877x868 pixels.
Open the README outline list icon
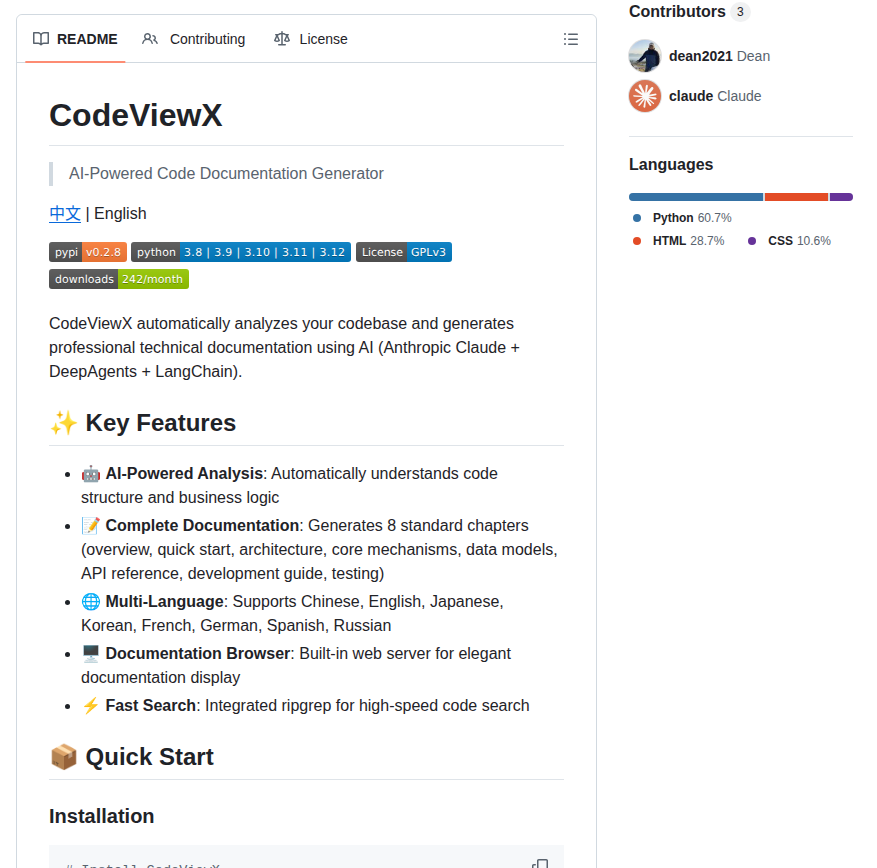click(x=571, y=39)
